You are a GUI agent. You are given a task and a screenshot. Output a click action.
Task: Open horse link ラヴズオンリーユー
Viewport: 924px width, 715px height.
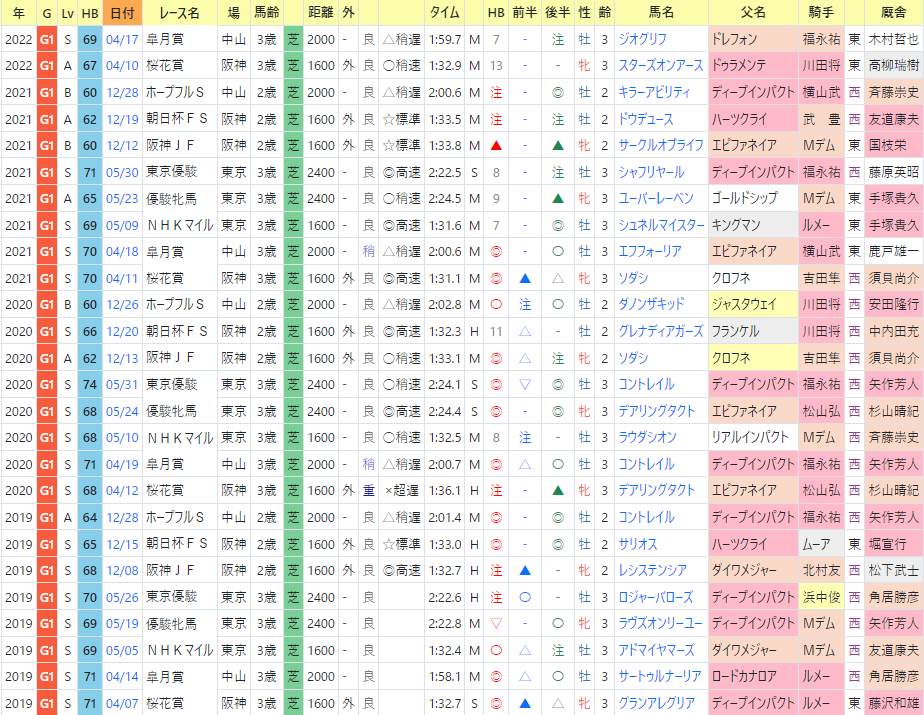pyautogui.click(x=661, y=624)
